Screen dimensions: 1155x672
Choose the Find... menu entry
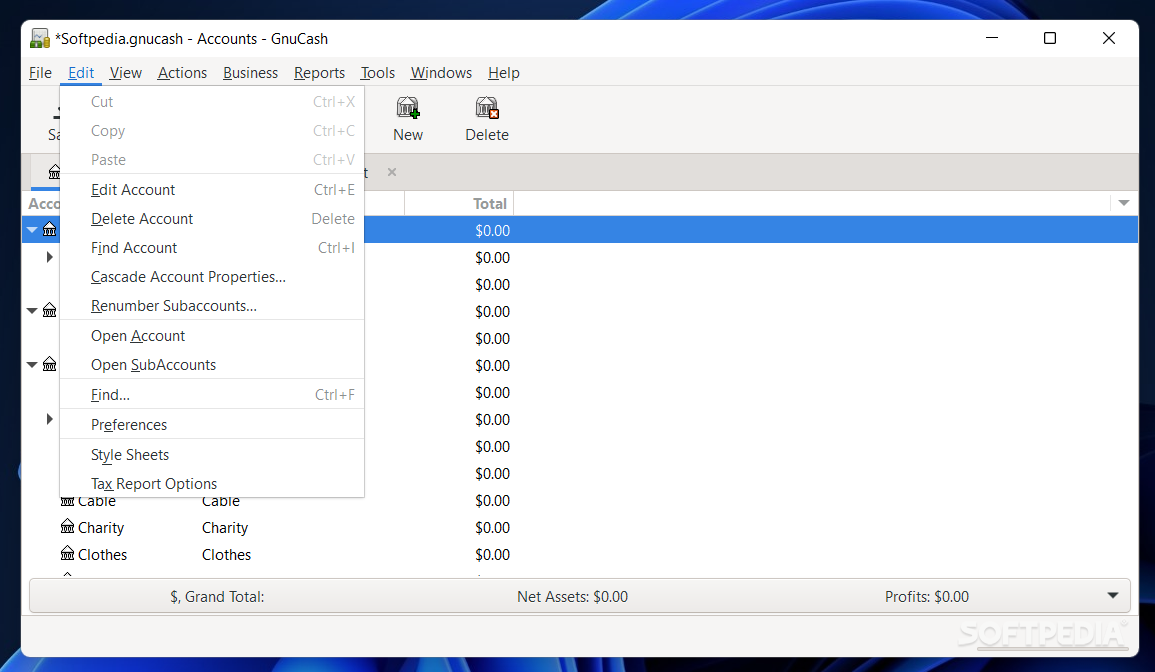click(212, 395)
